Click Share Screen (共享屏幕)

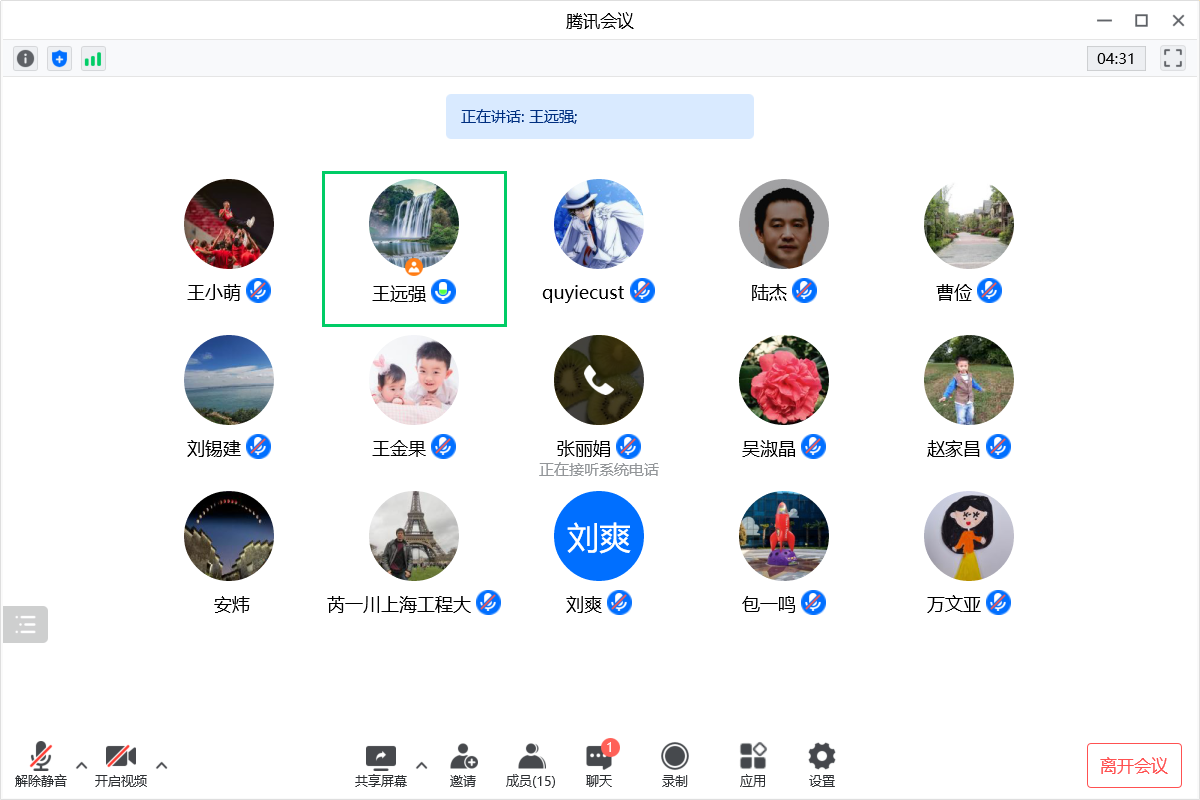tap(381, 765)
